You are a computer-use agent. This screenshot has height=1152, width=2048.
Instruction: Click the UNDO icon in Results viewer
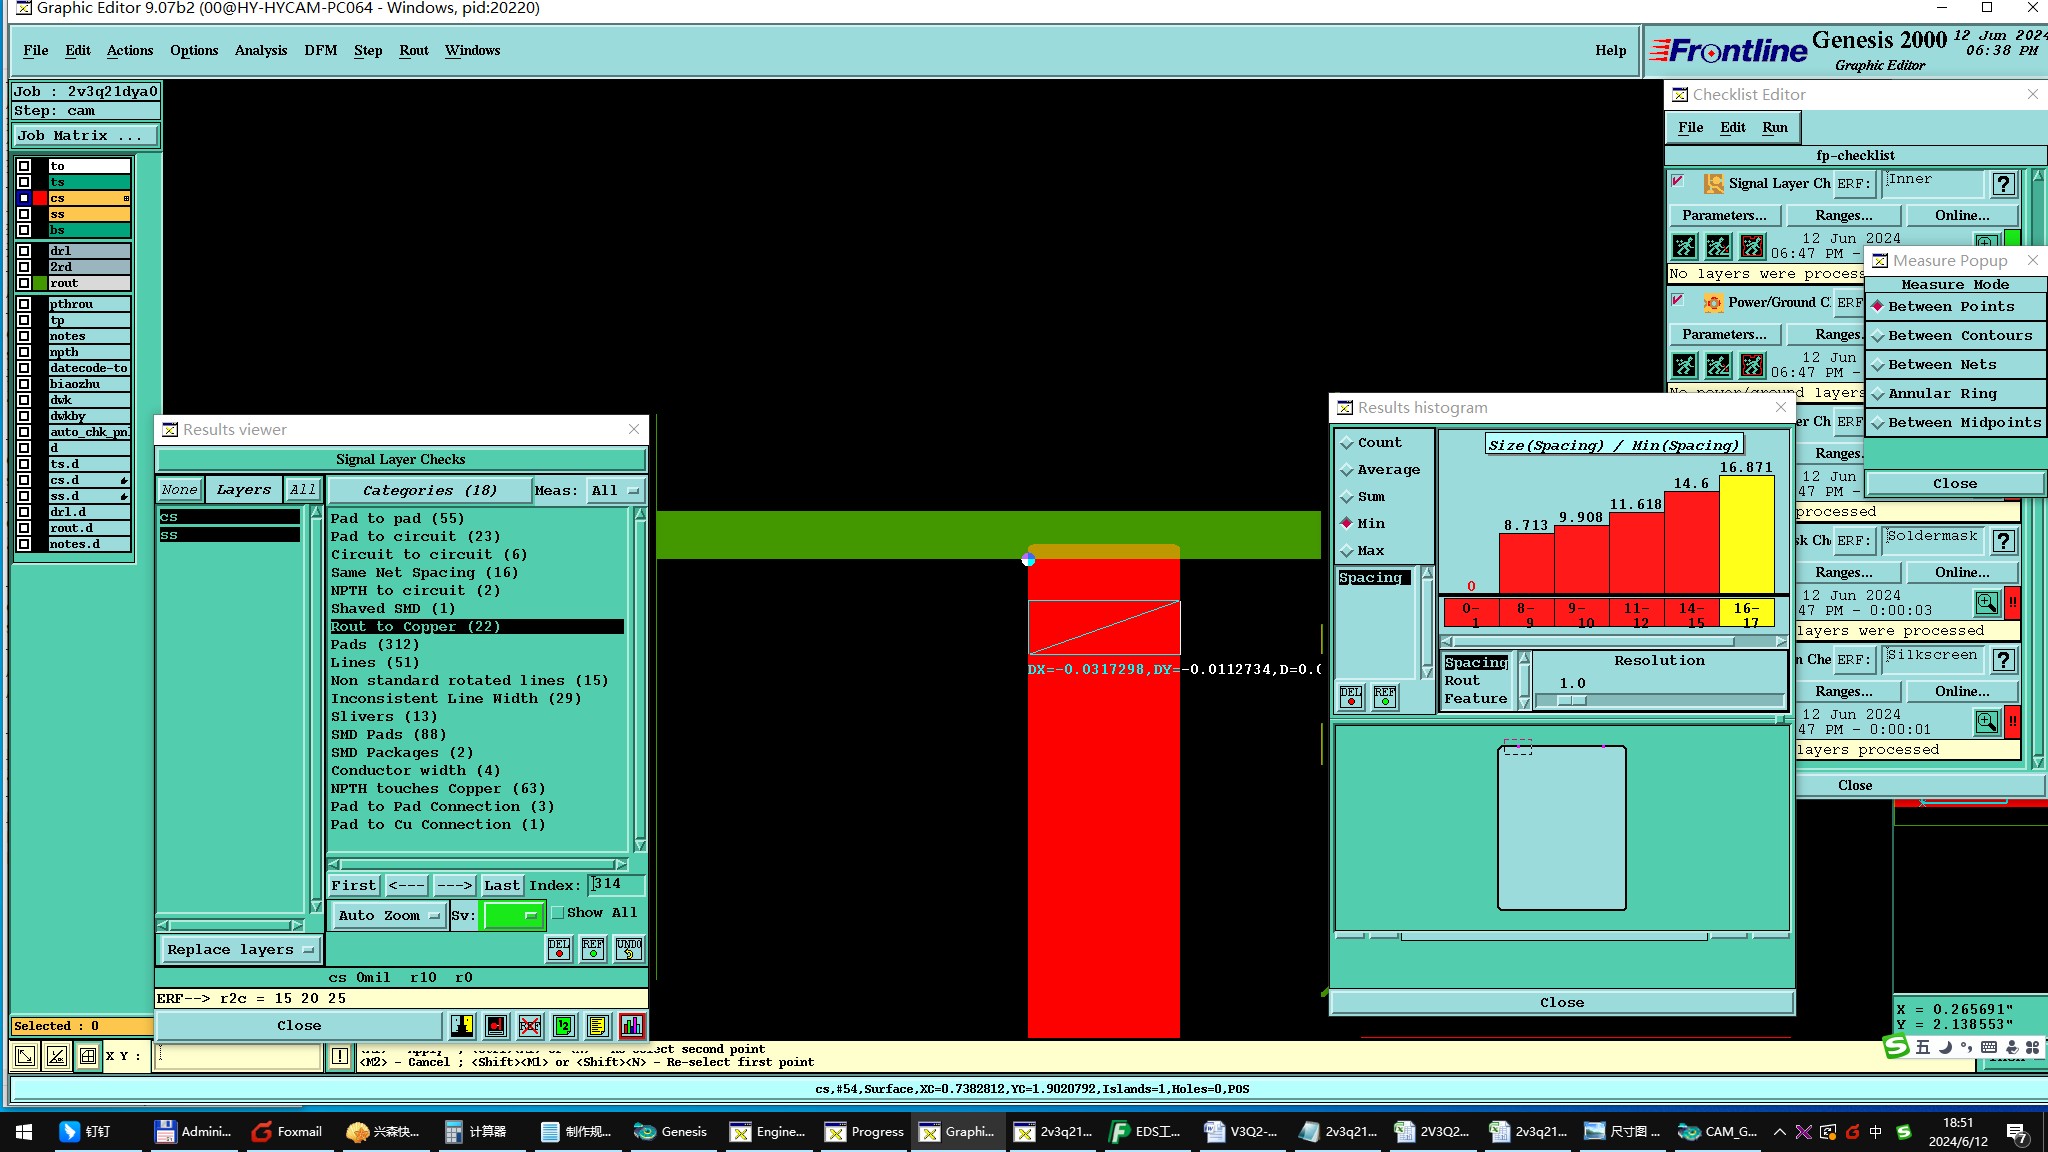click(x=629, y=948)
